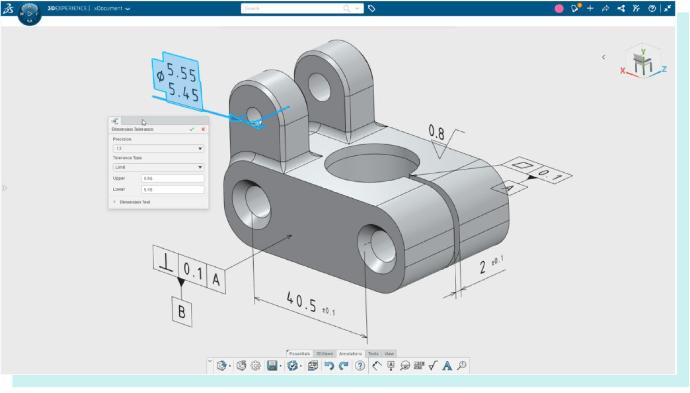Click the tag icon beside search

[x=372, y=8]
